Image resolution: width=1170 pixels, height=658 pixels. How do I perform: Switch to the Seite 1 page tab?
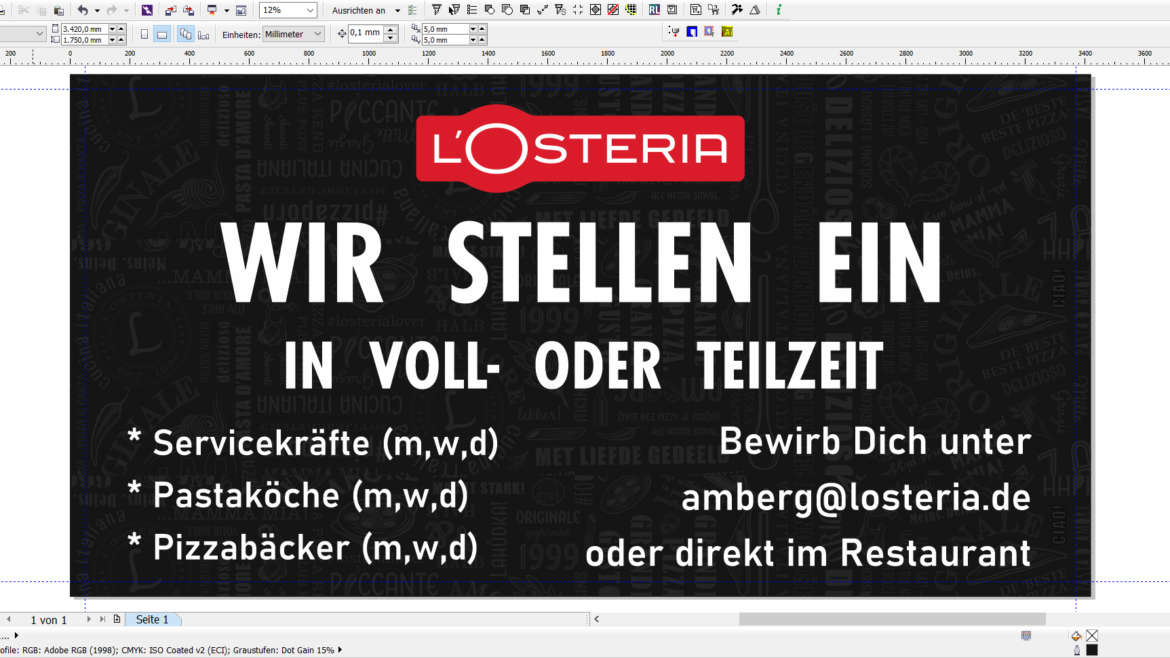(152, 619)
